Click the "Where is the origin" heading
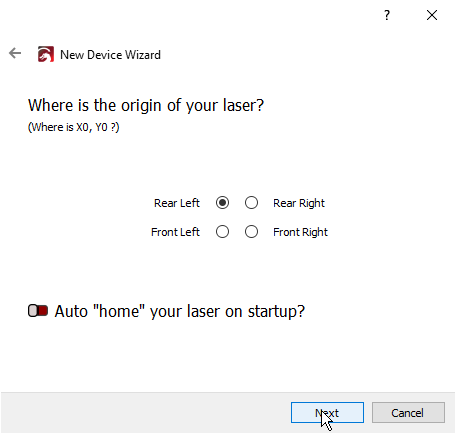This screenshot has width=456, height=434. point(146,105)
